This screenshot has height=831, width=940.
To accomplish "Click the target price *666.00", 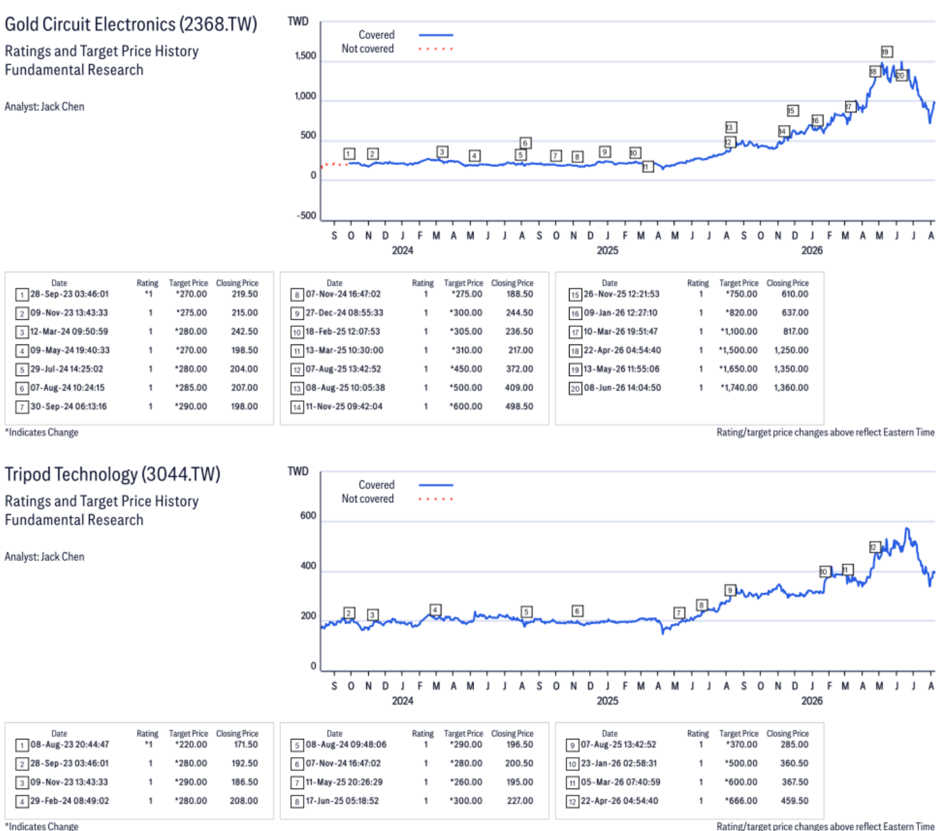I will 740,801.
